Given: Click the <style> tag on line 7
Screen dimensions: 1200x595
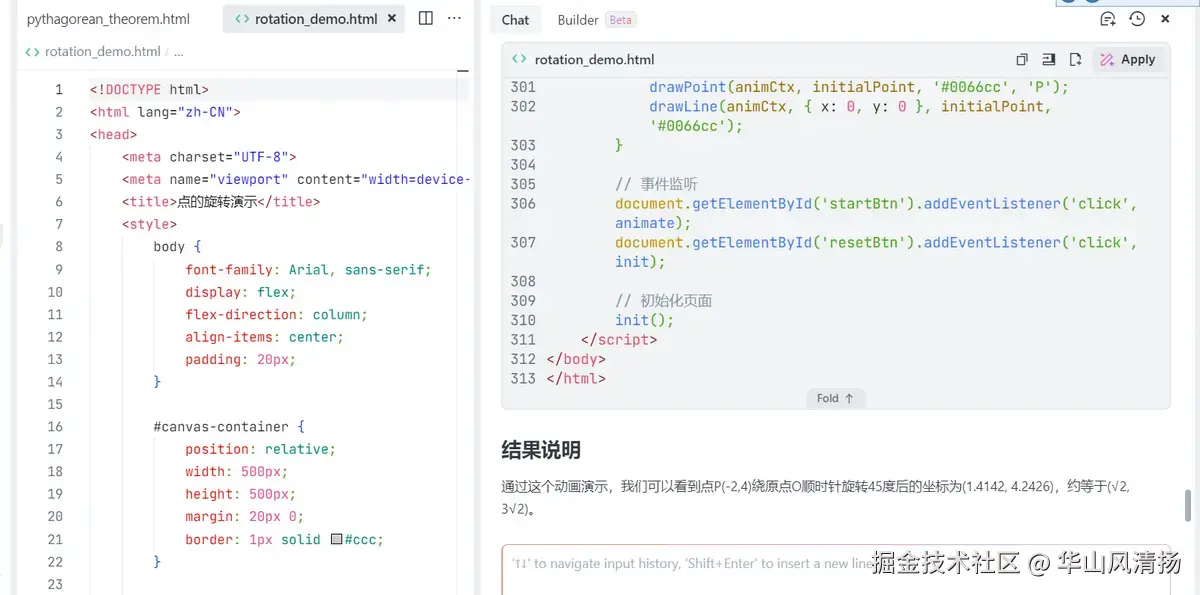Looking at the screenshot, I should 149,225.
